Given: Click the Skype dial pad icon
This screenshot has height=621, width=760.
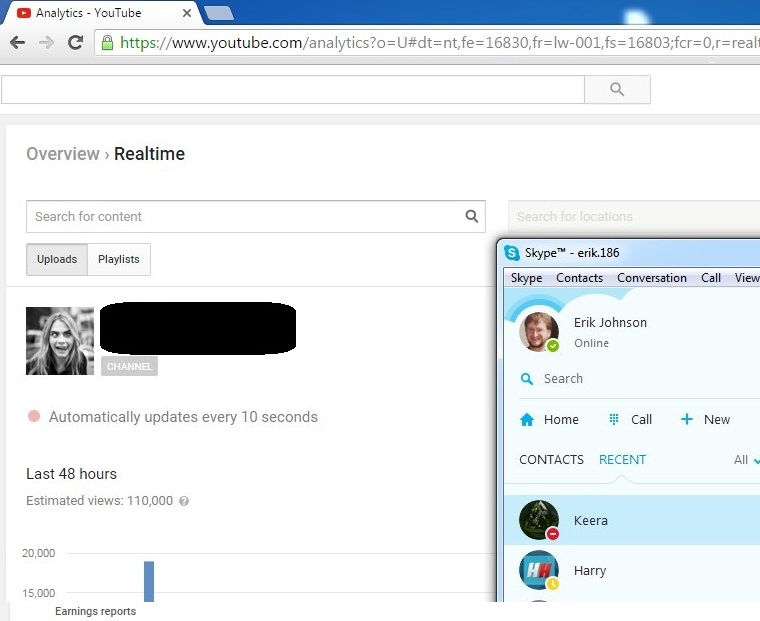Looking at the screenshot, I should (614, 419).
